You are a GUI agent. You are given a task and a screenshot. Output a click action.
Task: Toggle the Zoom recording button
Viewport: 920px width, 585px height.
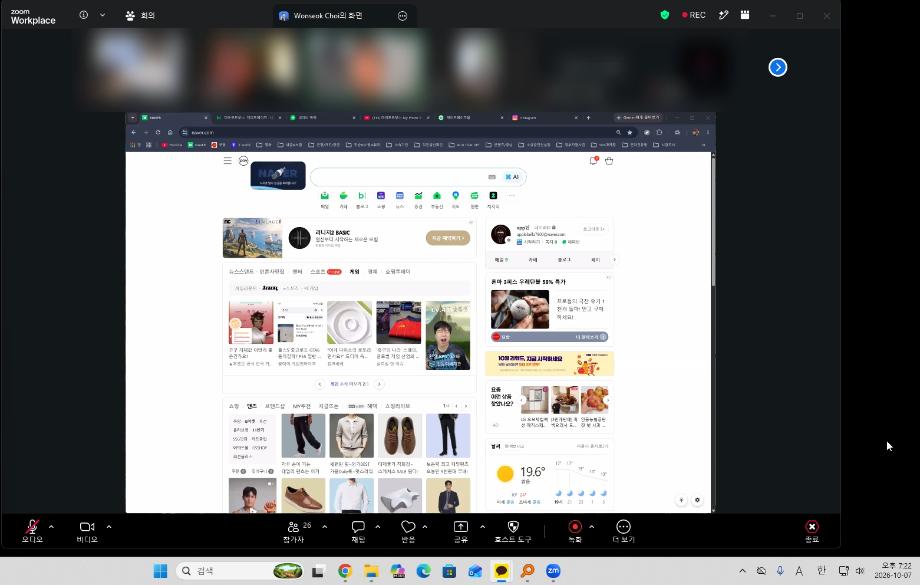pos(575,530)
